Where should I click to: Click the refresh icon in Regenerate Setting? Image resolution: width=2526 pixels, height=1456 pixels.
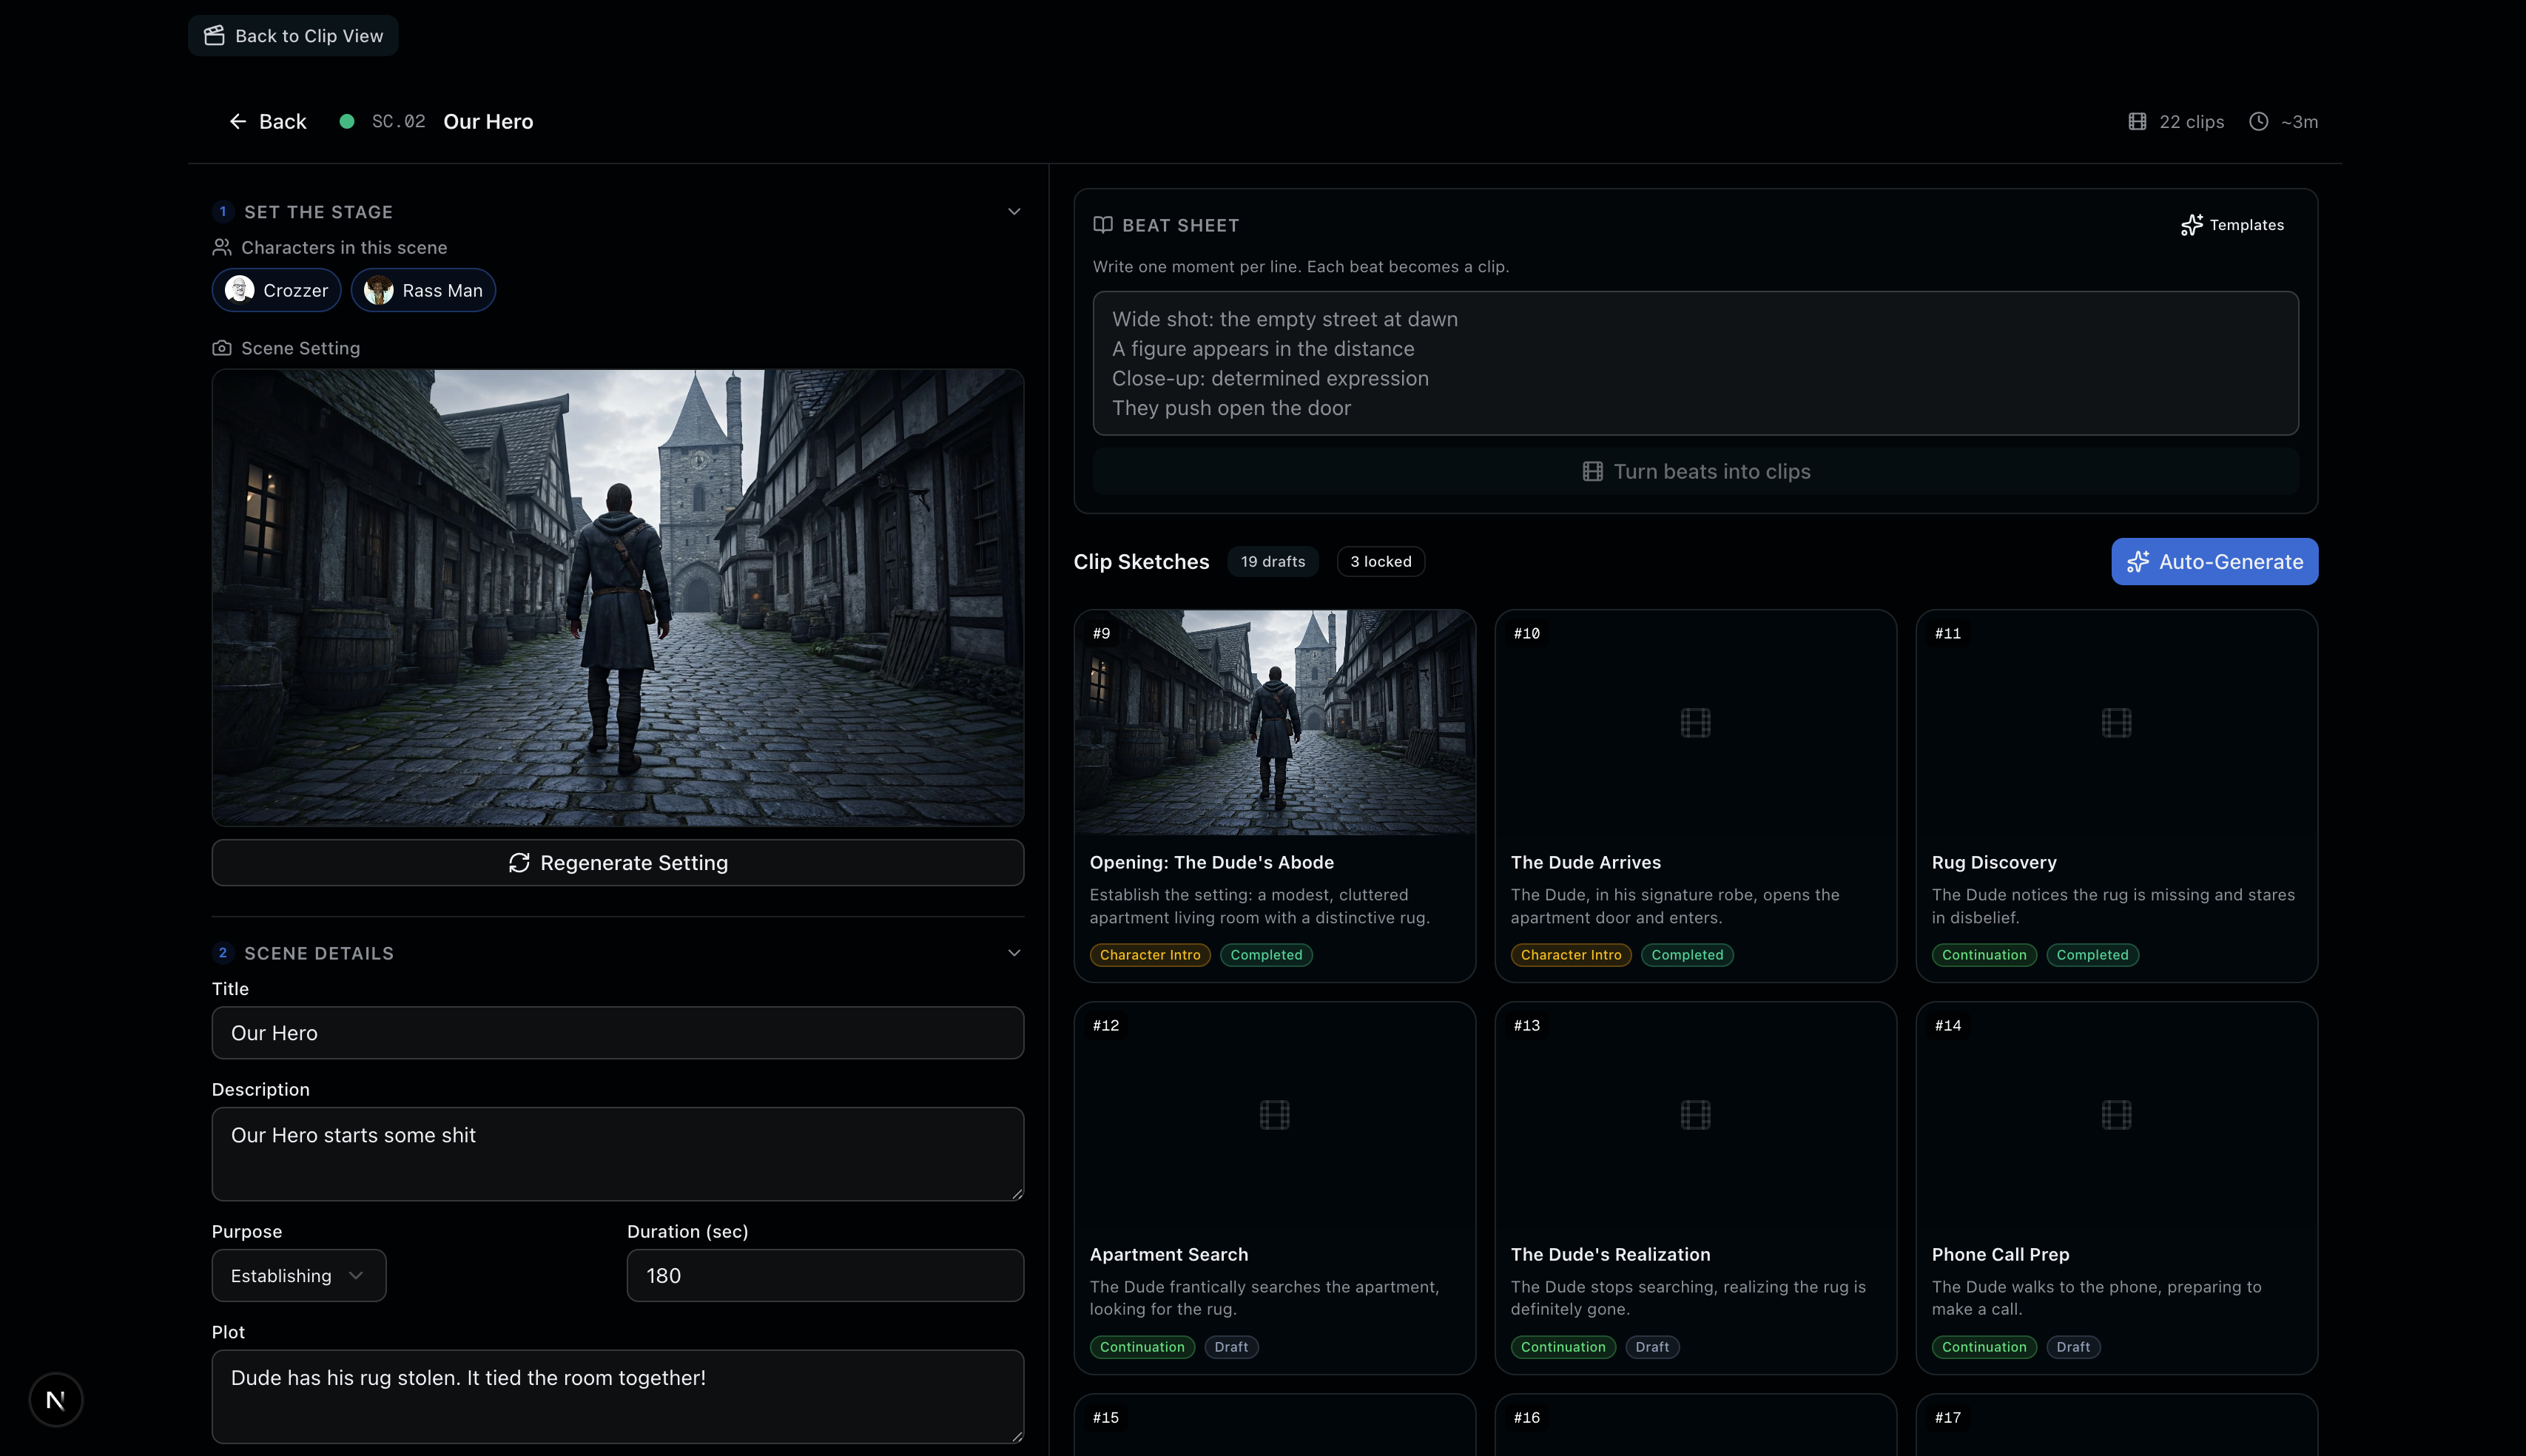point(519,863)
